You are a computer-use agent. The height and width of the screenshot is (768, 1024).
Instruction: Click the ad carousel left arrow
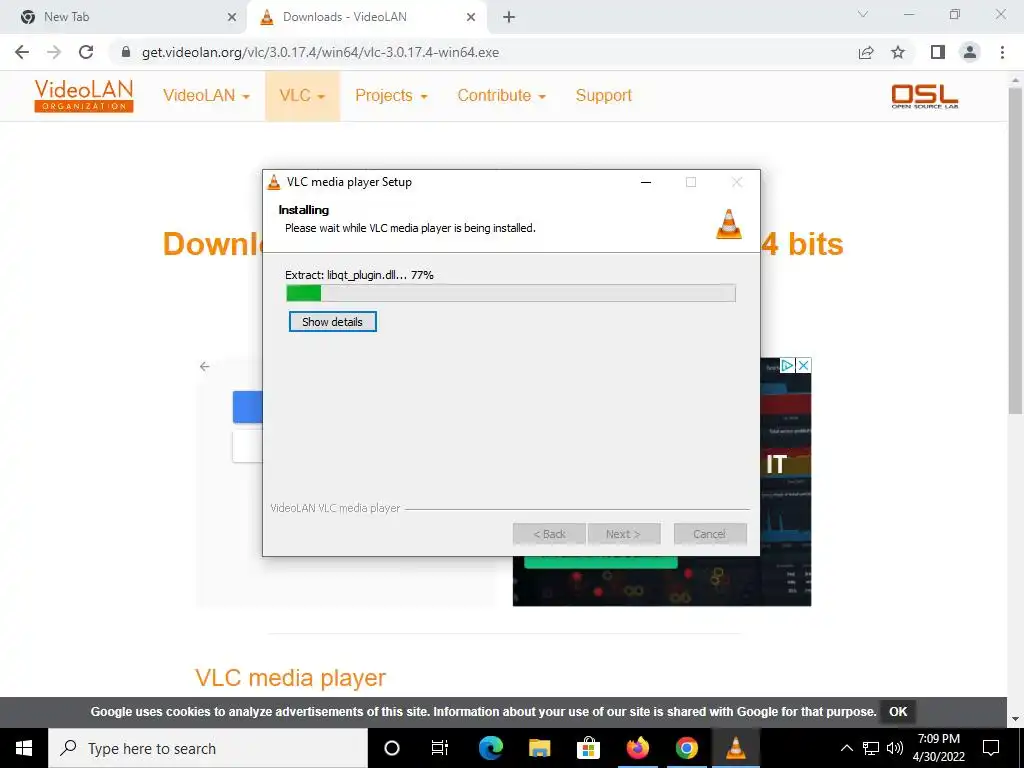coord(205,366)
